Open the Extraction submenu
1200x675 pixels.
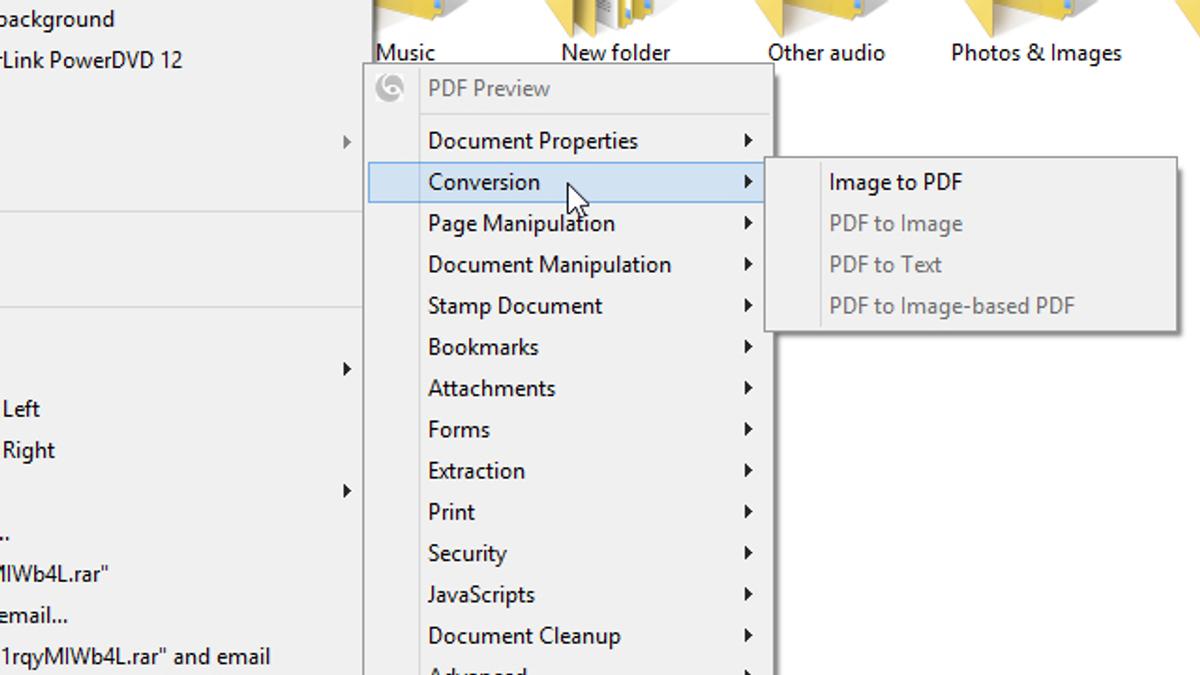pos(476,471)
